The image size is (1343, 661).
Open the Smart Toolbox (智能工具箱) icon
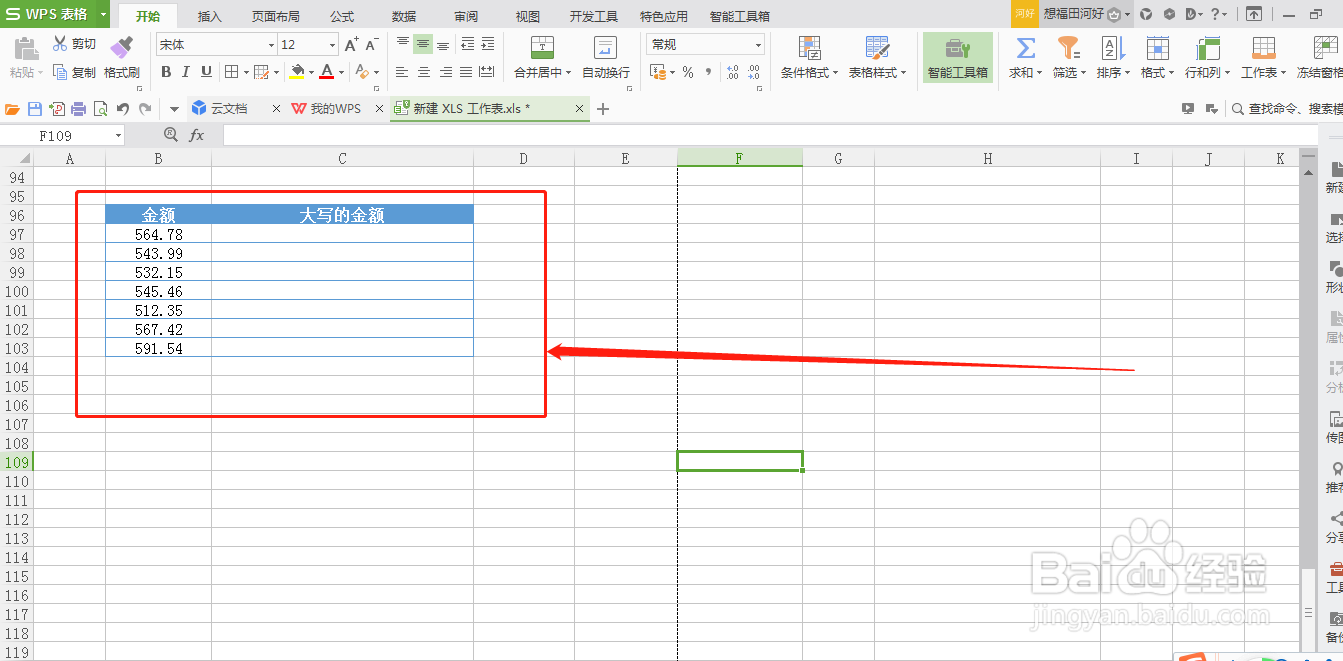click(x=957, y=47)
